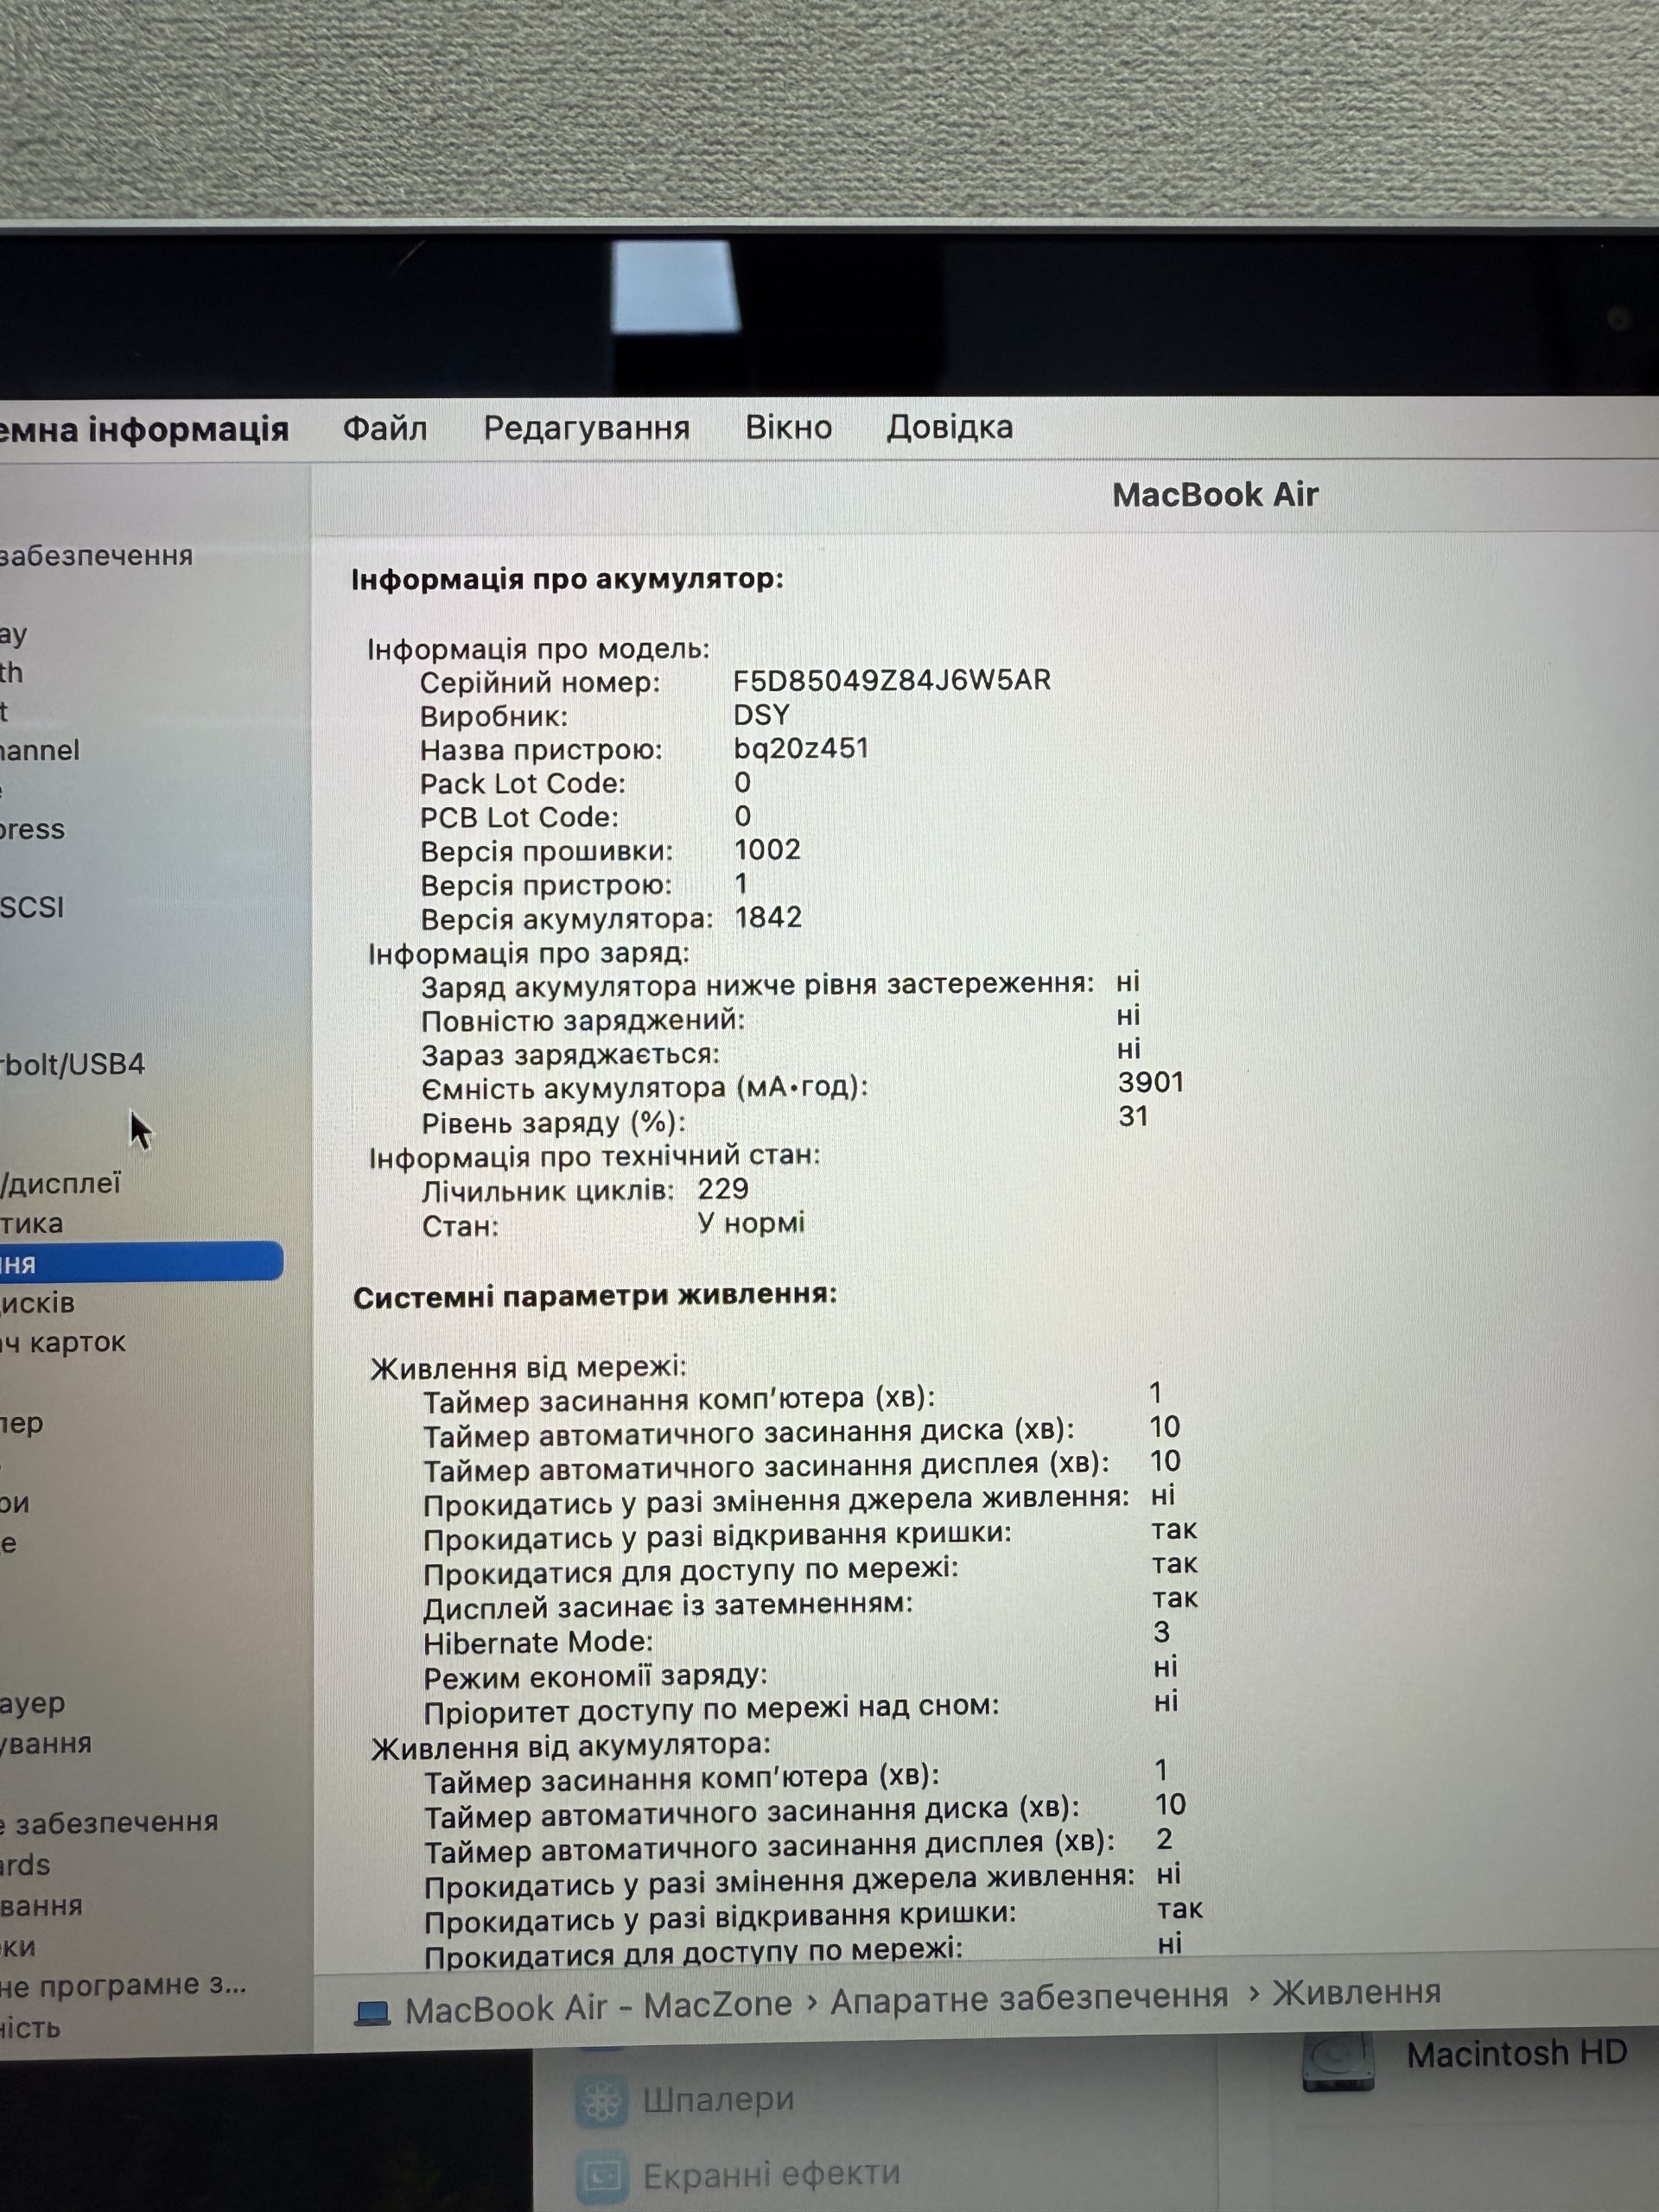Click manufacturer value DSY
This screenshot has width=1659, height=2212.
(x=761, y=715)
